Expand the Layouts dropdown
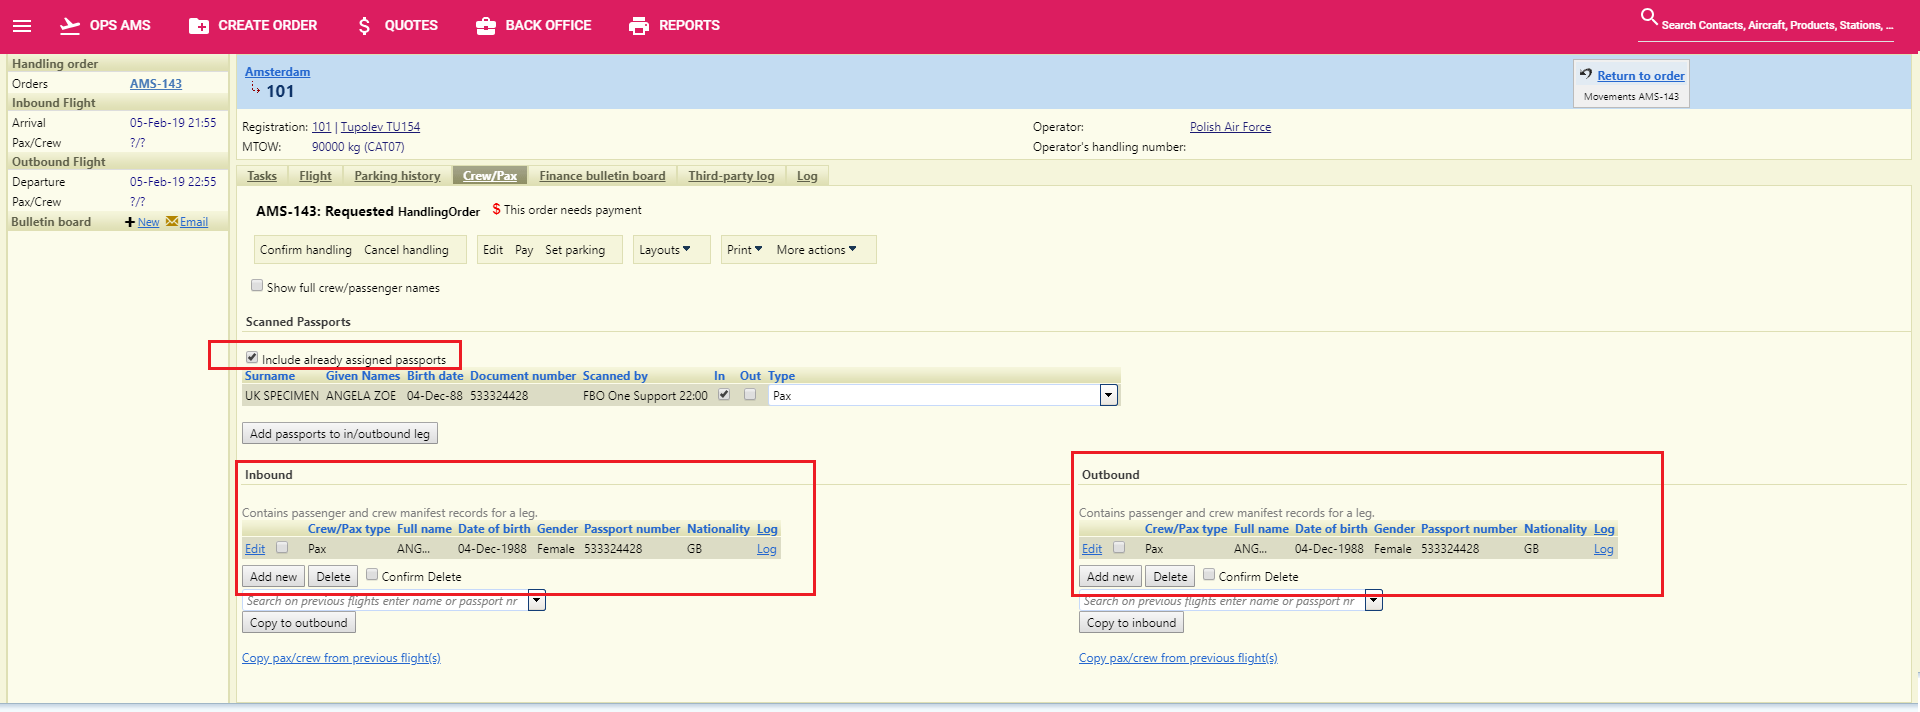 pyautogui.click(x=665, y=250)
